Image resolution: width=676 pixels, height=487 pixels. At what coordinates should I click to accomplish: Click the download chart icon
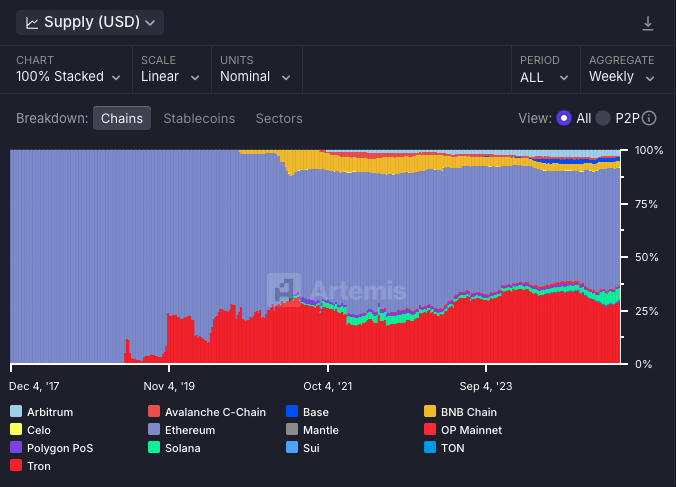click(x=648, y=23)
